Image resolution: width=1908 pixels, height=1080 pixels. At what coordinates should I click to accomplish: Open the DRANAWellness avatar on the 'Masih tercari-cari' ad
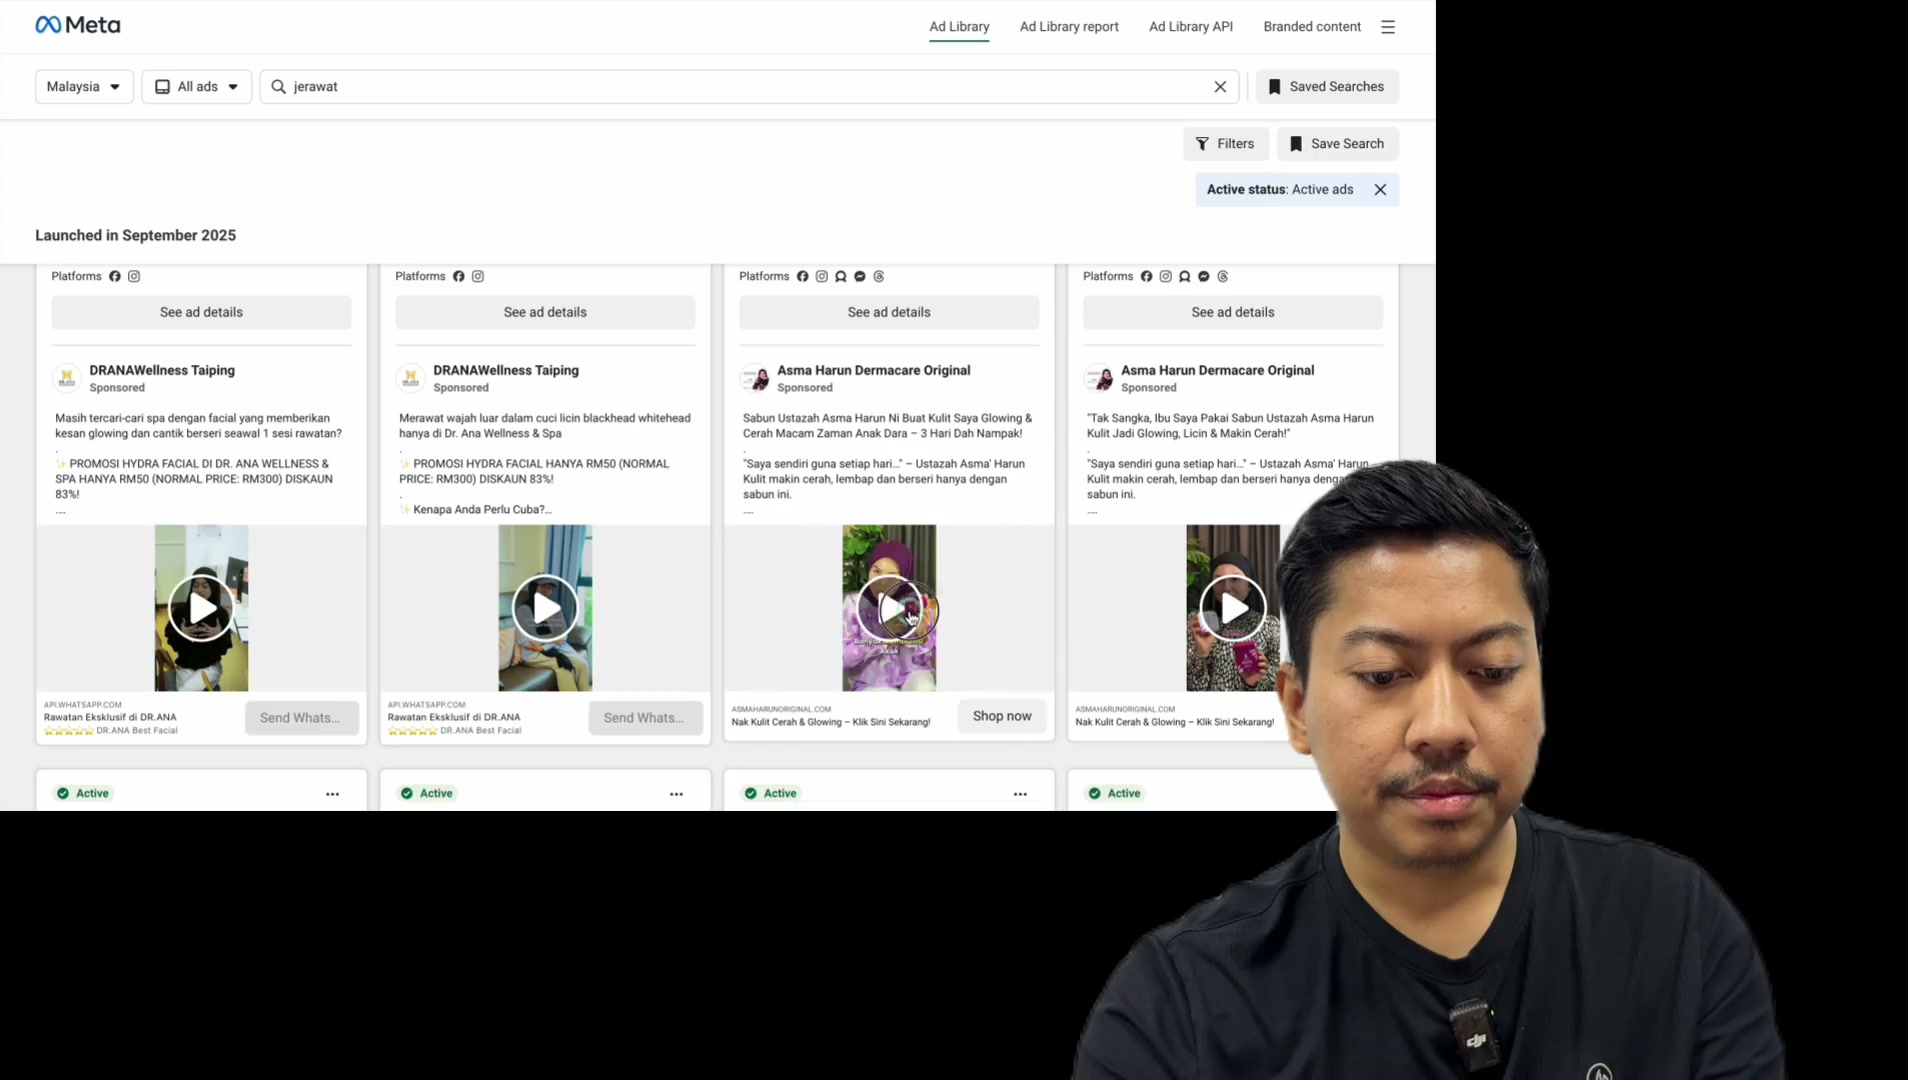pyautogui.click(x=67, y=378)
